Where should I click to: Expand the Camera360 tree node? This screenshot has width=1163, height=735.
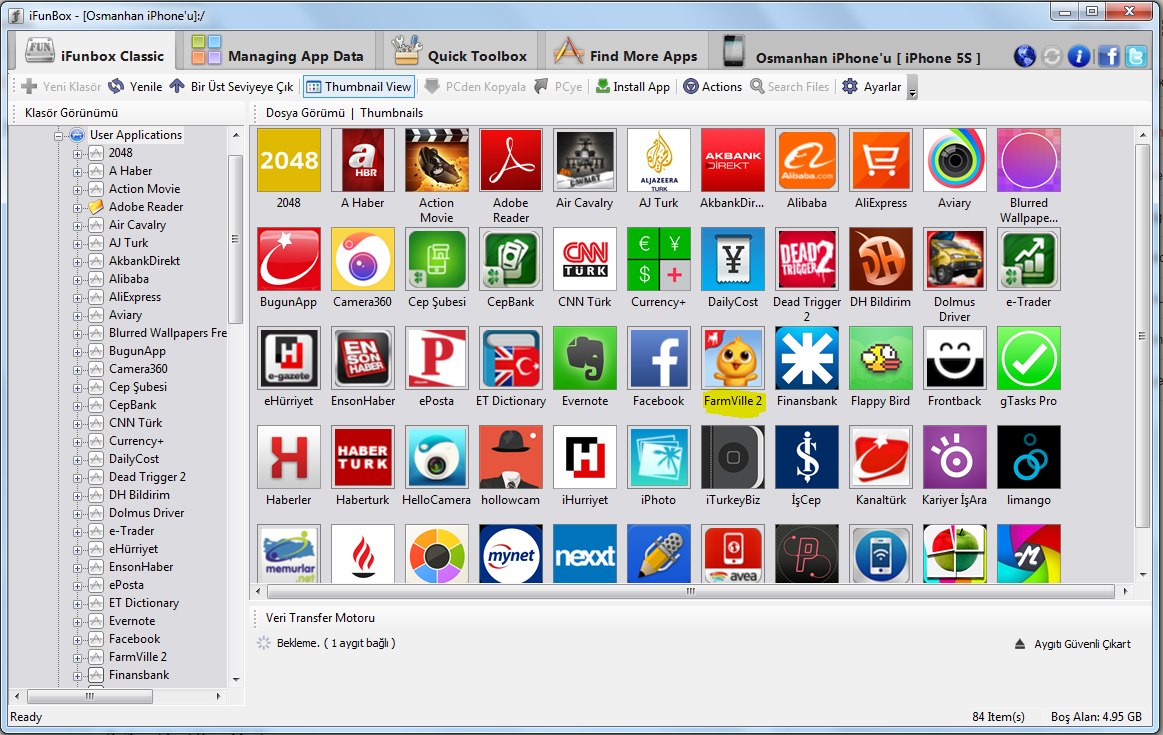[77, 370]
